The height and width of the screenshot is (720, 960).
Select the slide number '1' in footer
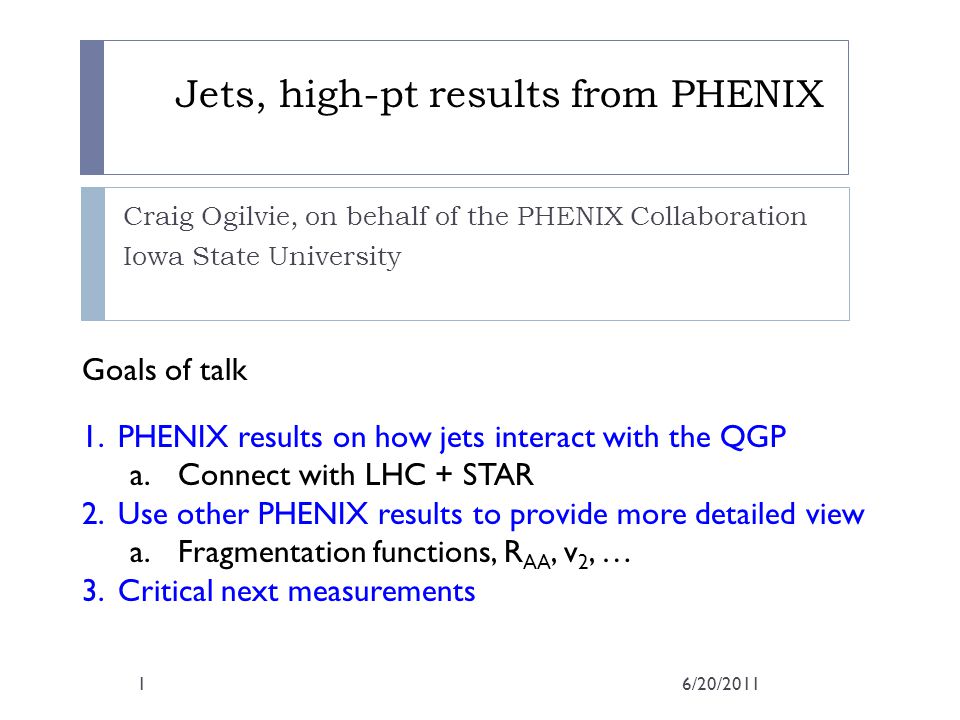[x=141, y=684]
